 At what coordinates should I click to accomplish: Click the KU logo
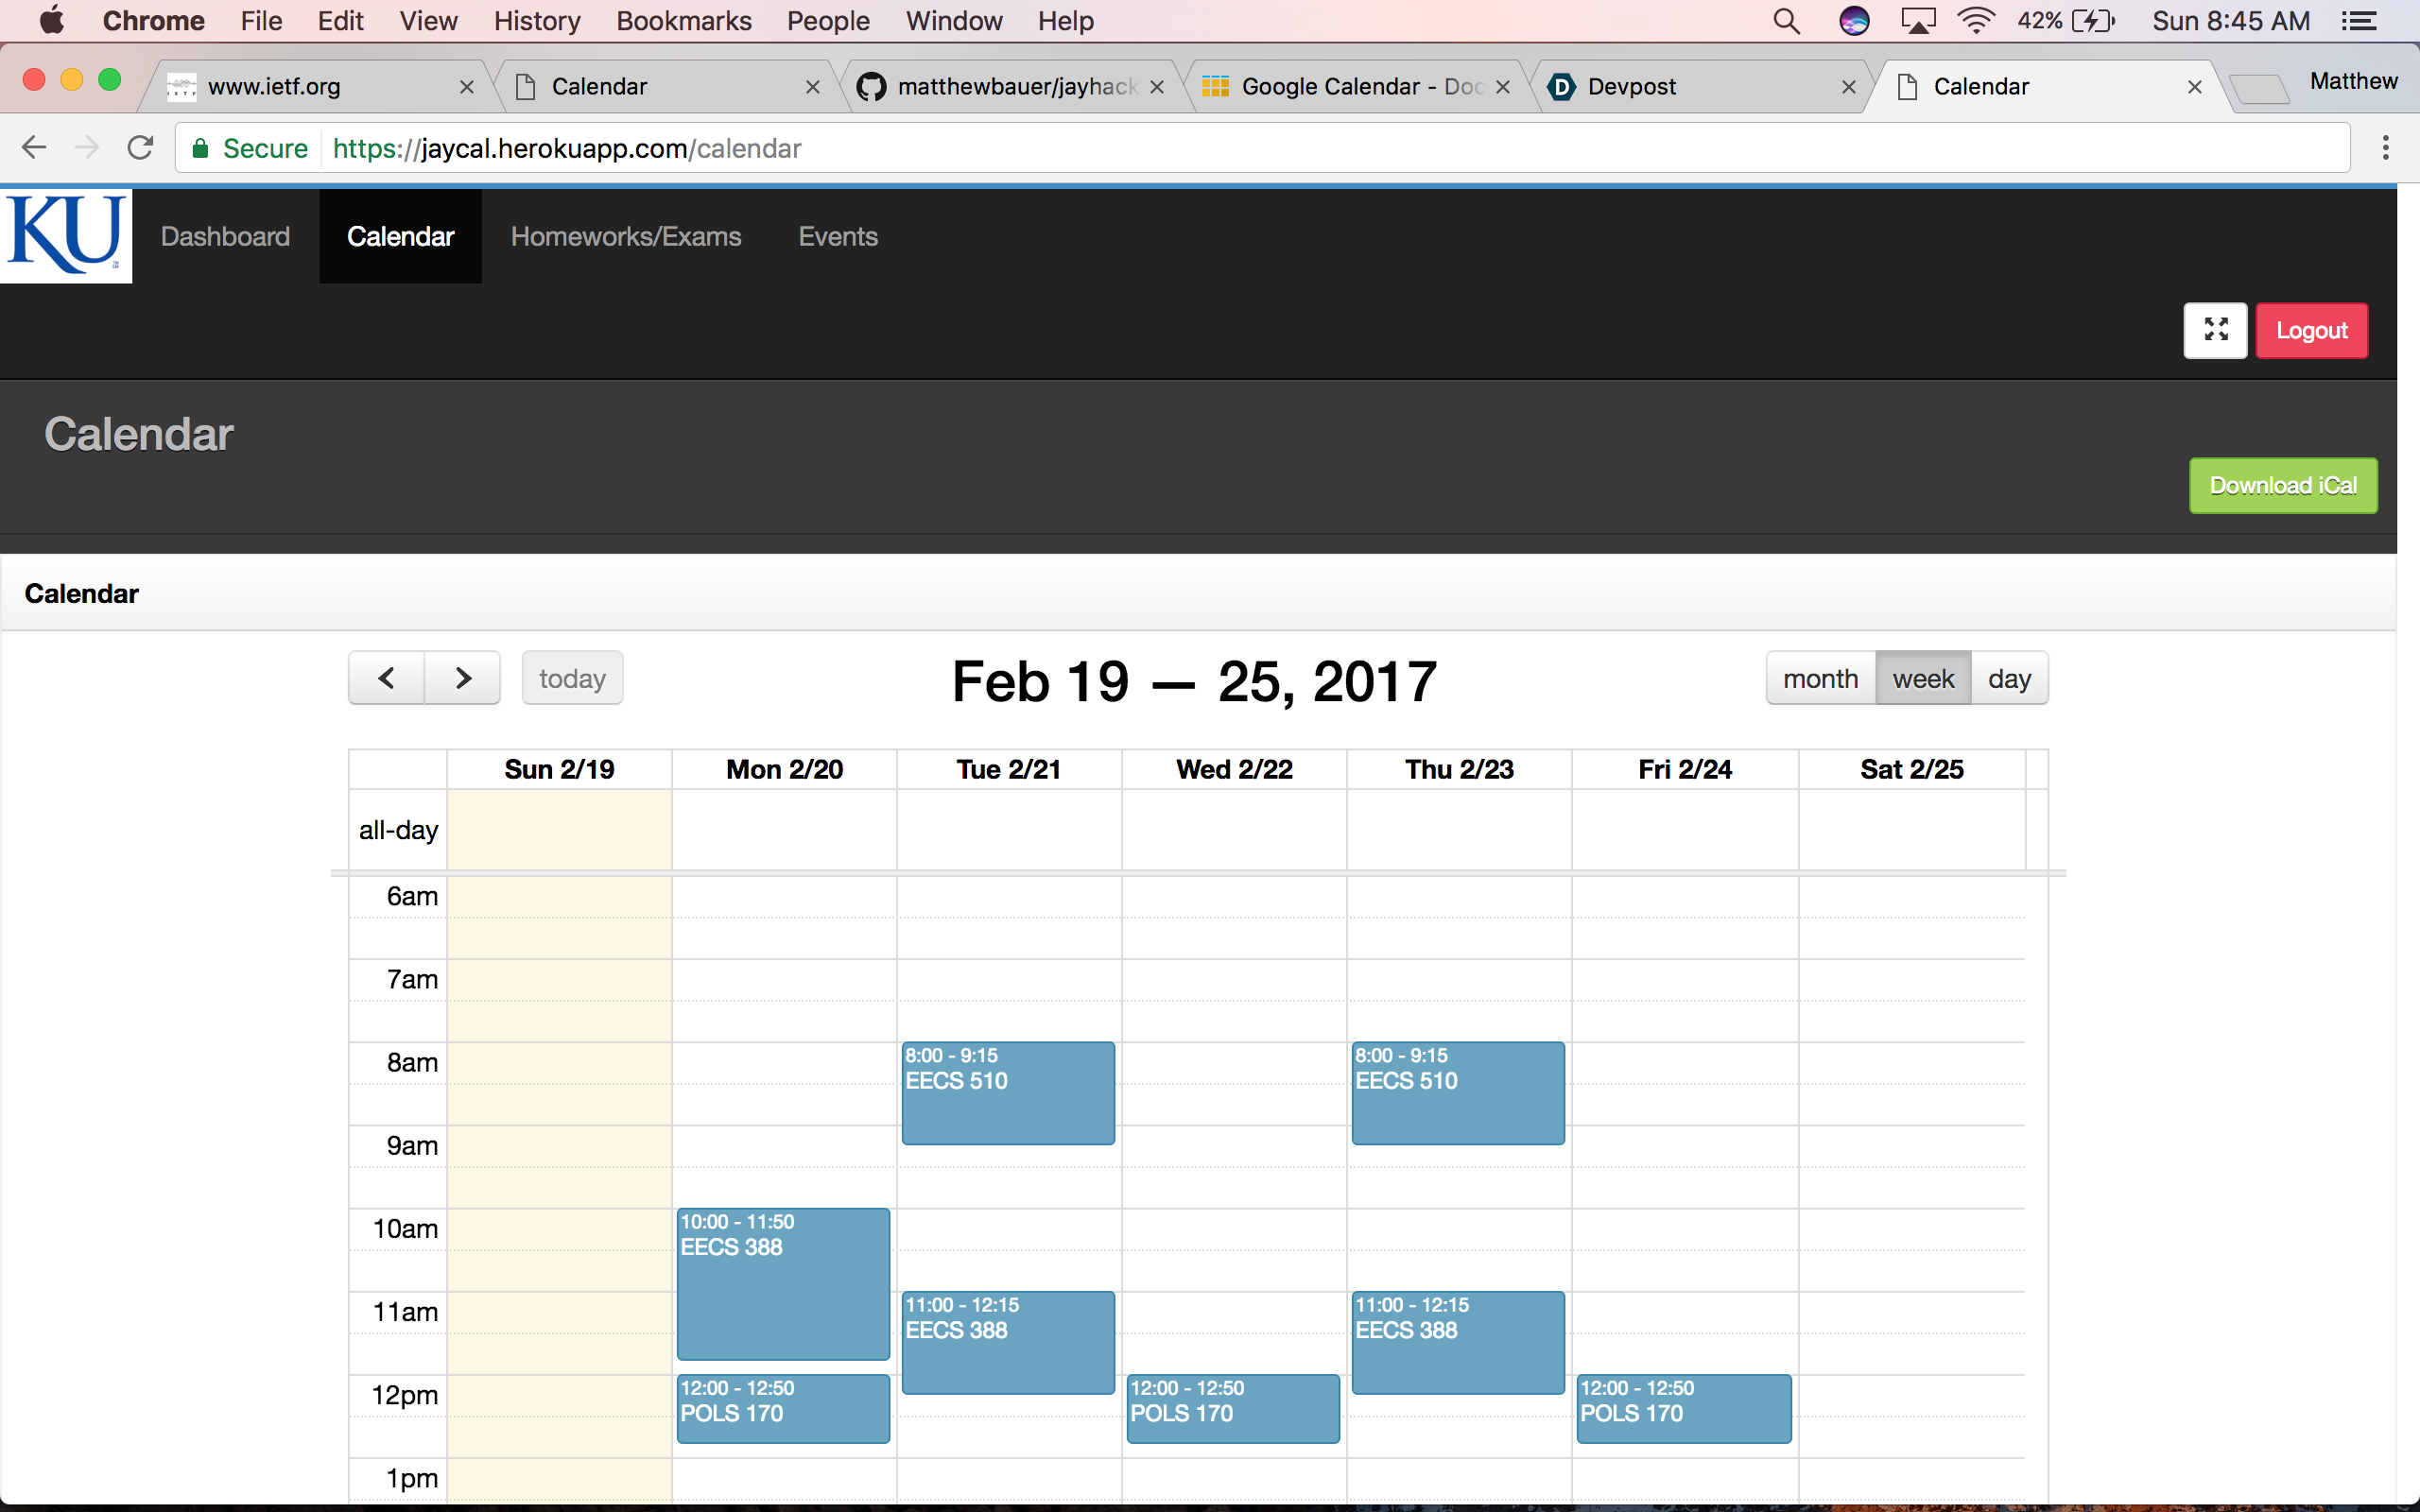pos(66,236)
